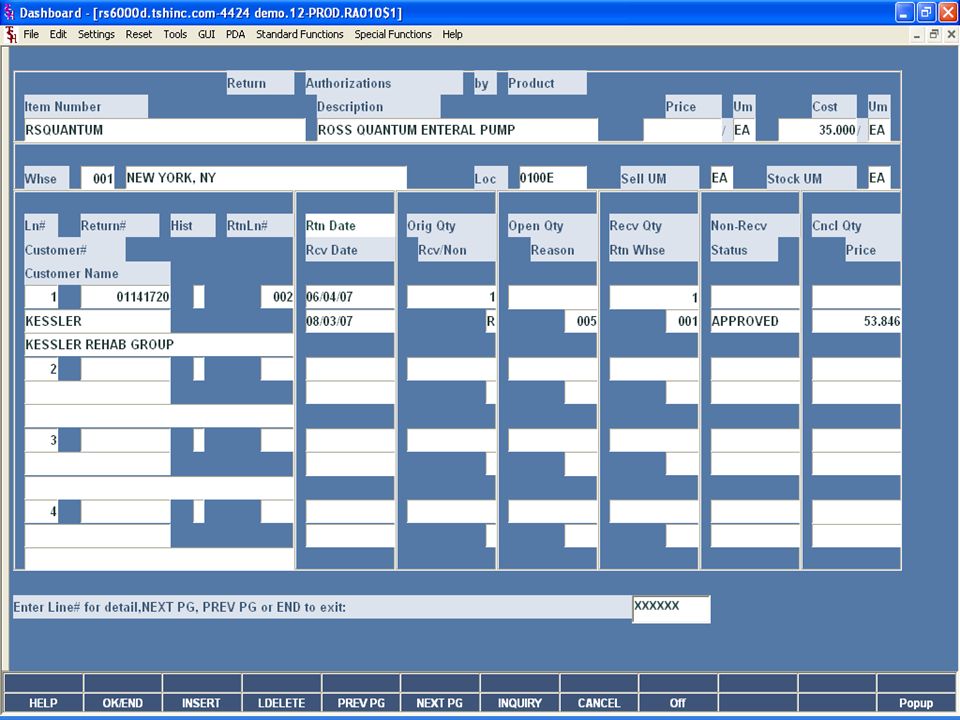Click RtnLn# value 002

[277, 297]
